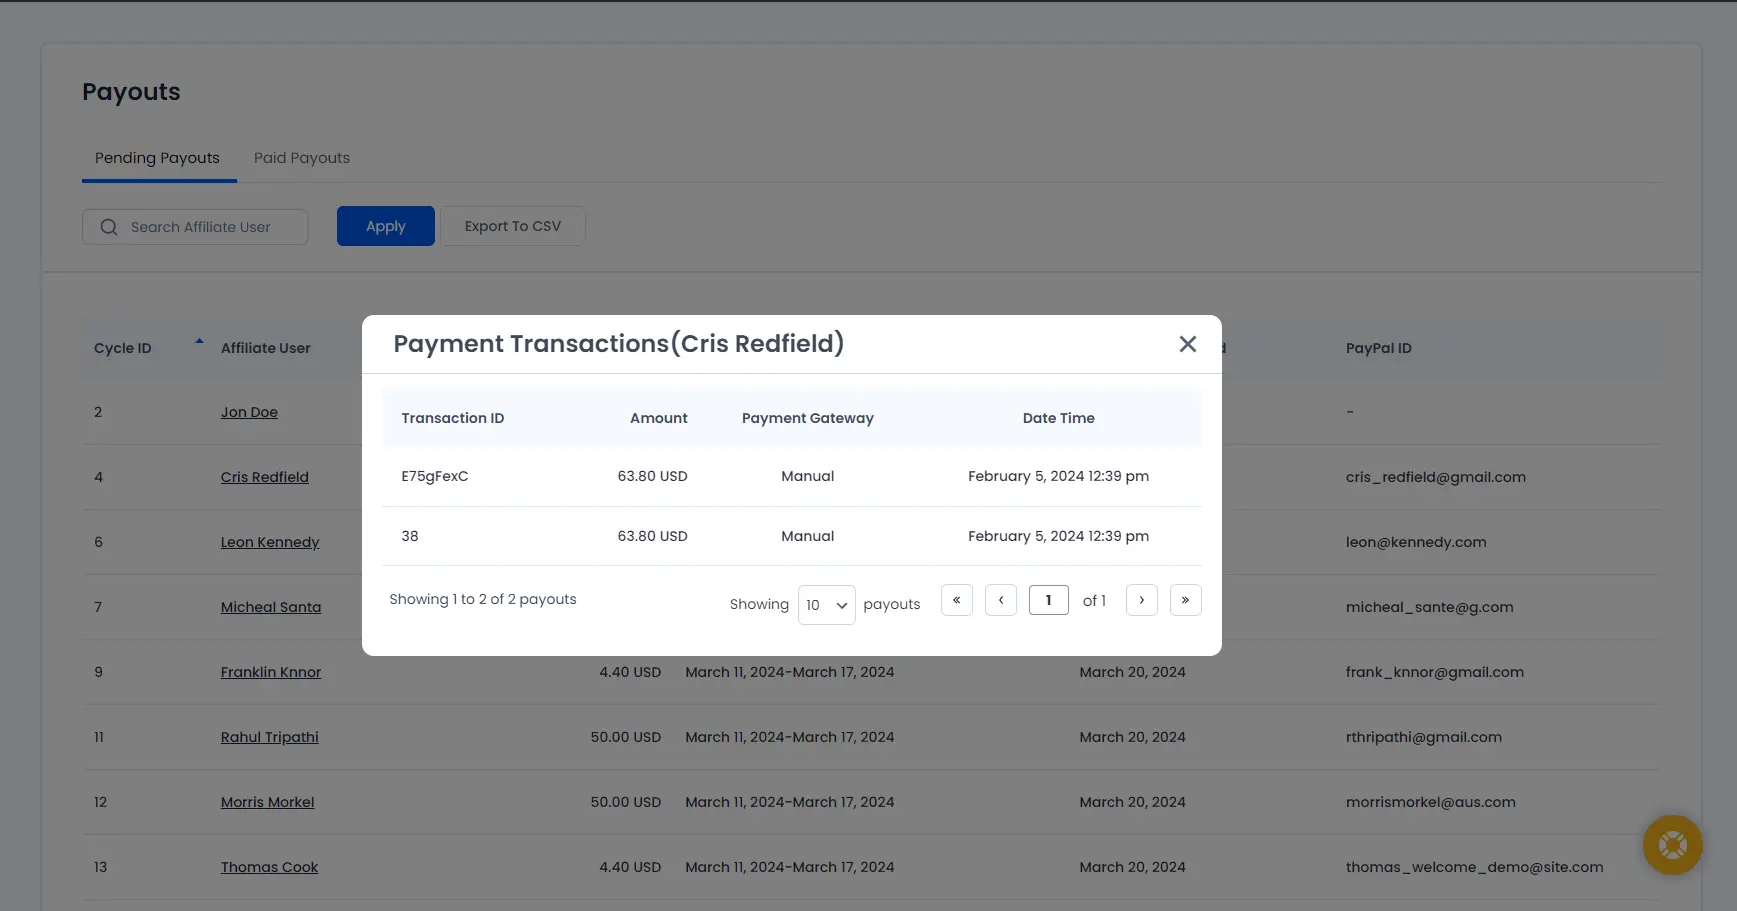Viewport: 1737px width, 911px height.
Task: Switch to Pending Payouts tab
Action: point(157,158)
